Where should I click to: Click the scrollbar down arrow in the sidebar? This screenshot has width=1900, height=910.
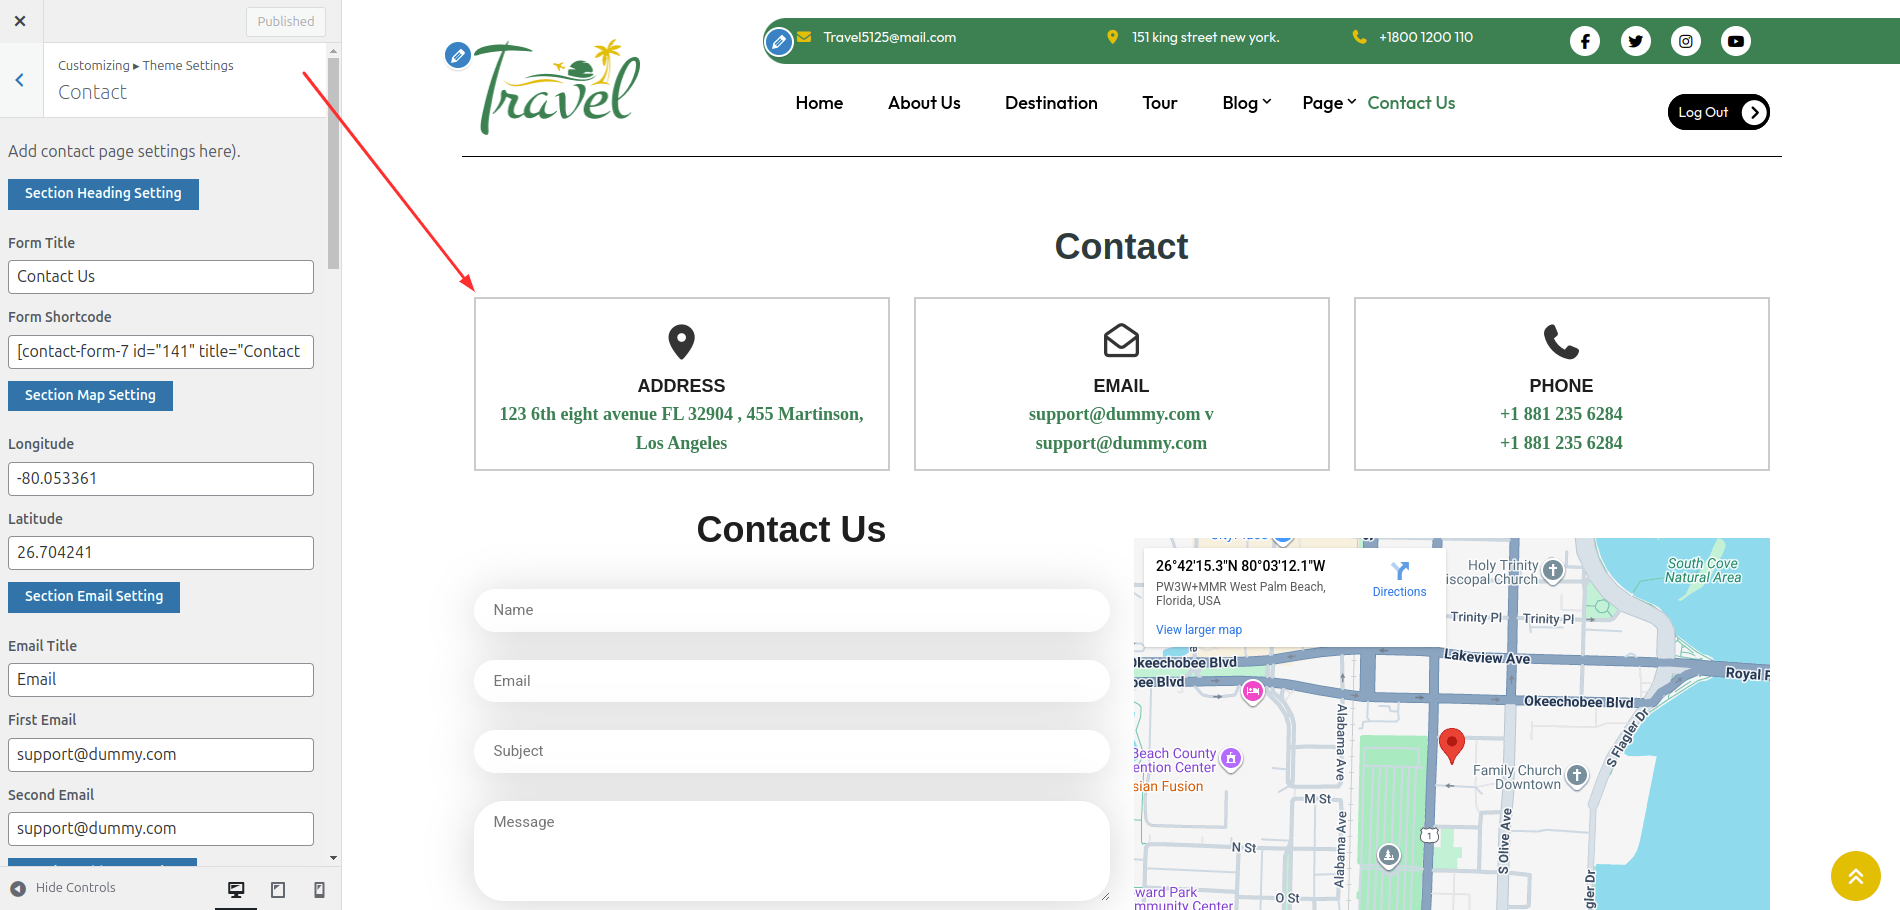point(333,859)
